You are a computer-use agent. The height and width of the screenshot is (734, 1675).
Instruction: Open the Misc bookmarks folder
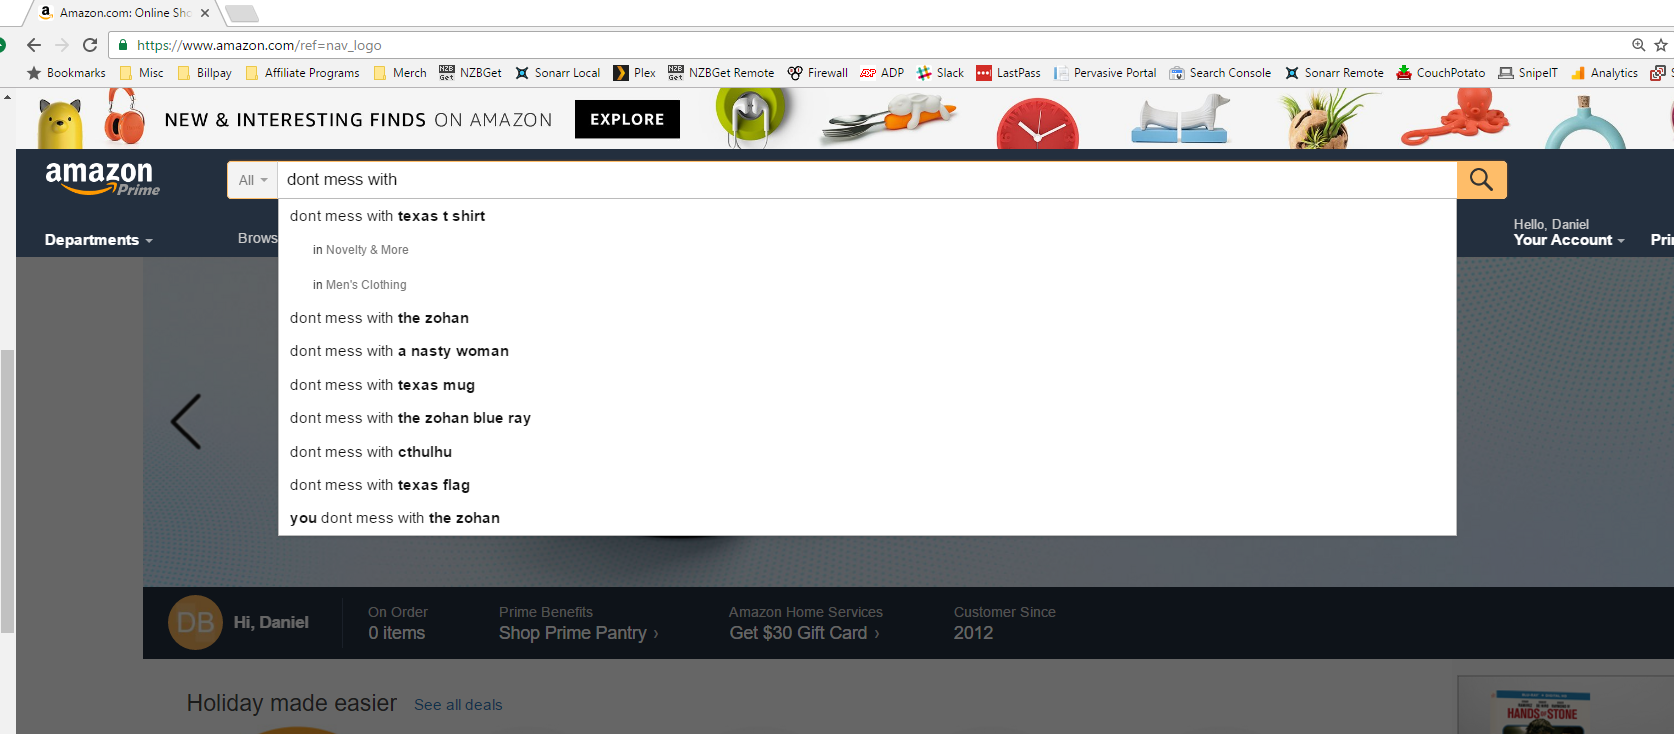pos(141,73)
